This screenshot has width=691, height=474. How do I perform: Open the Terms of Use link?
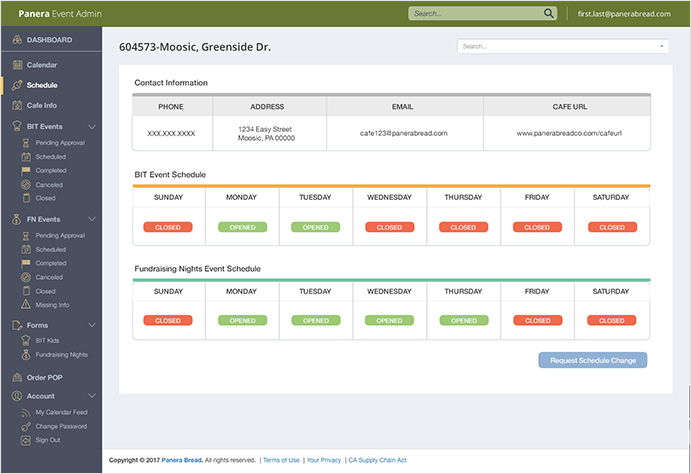pyautogui.click(x=281, y=460)
